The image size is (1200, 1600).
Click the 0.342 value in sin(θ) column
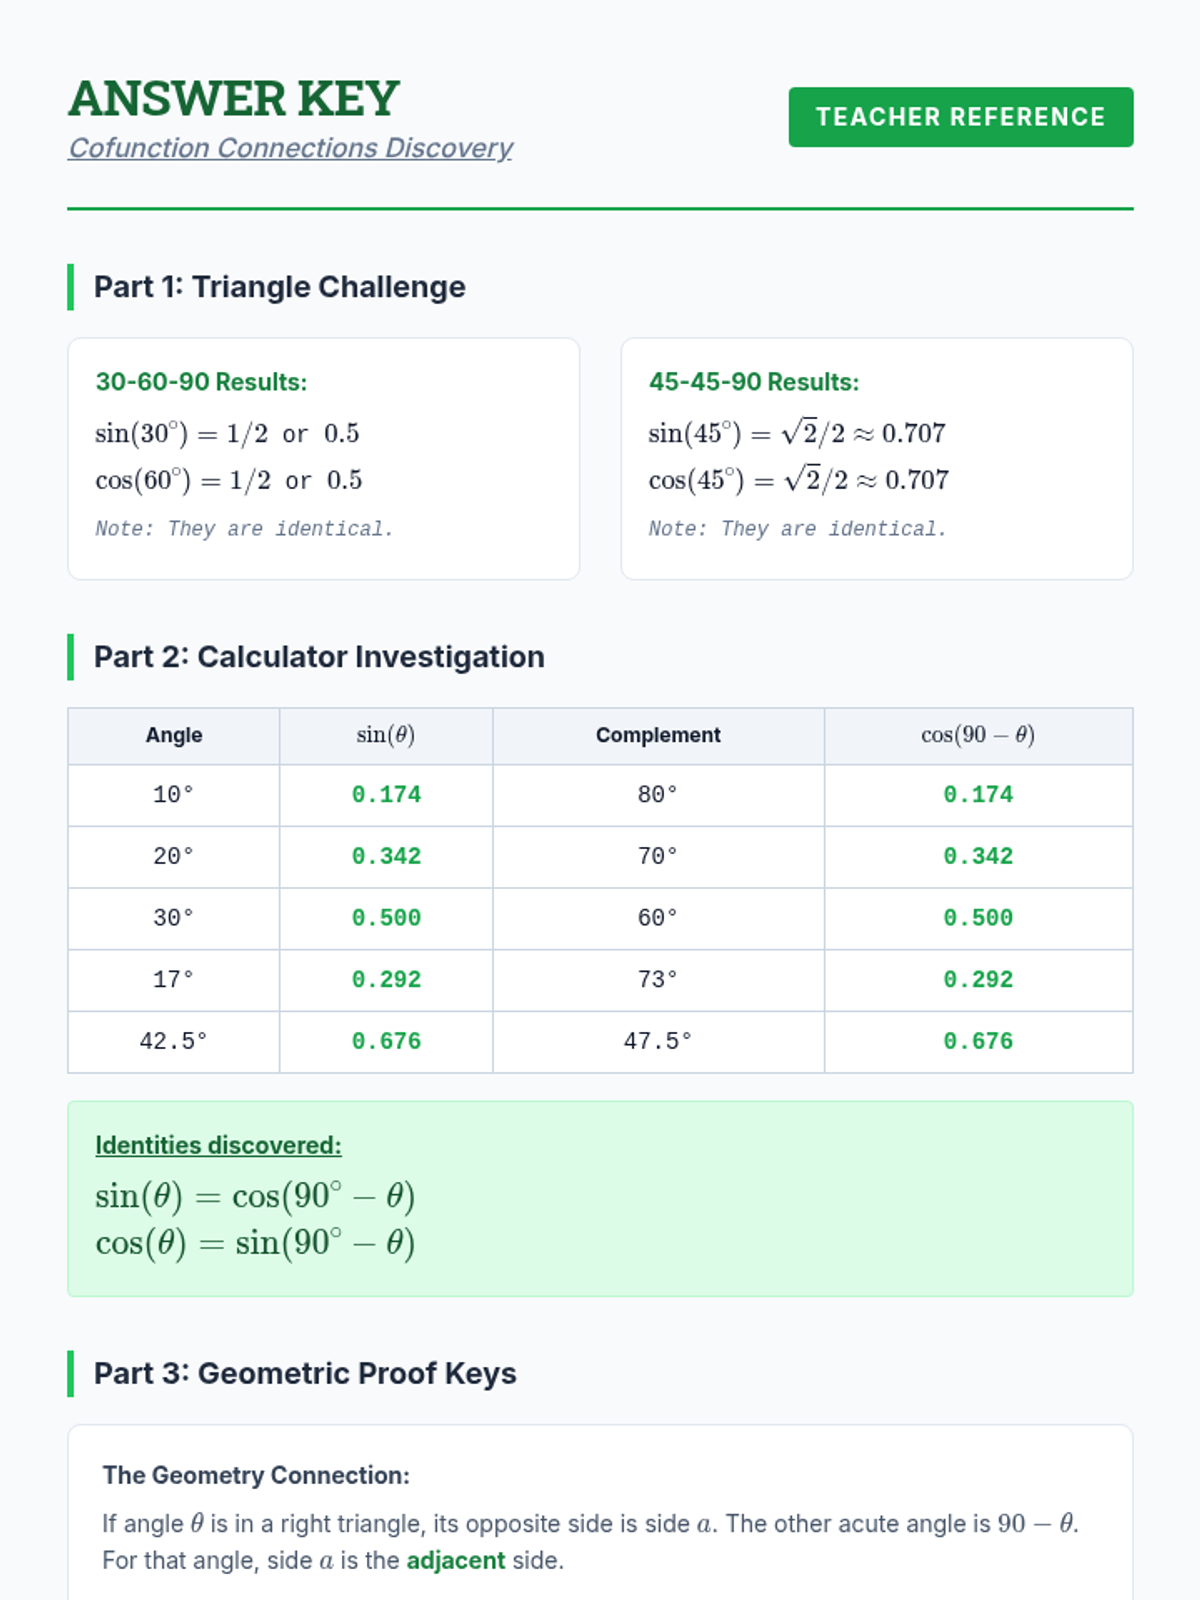click(x=386, y=857)
